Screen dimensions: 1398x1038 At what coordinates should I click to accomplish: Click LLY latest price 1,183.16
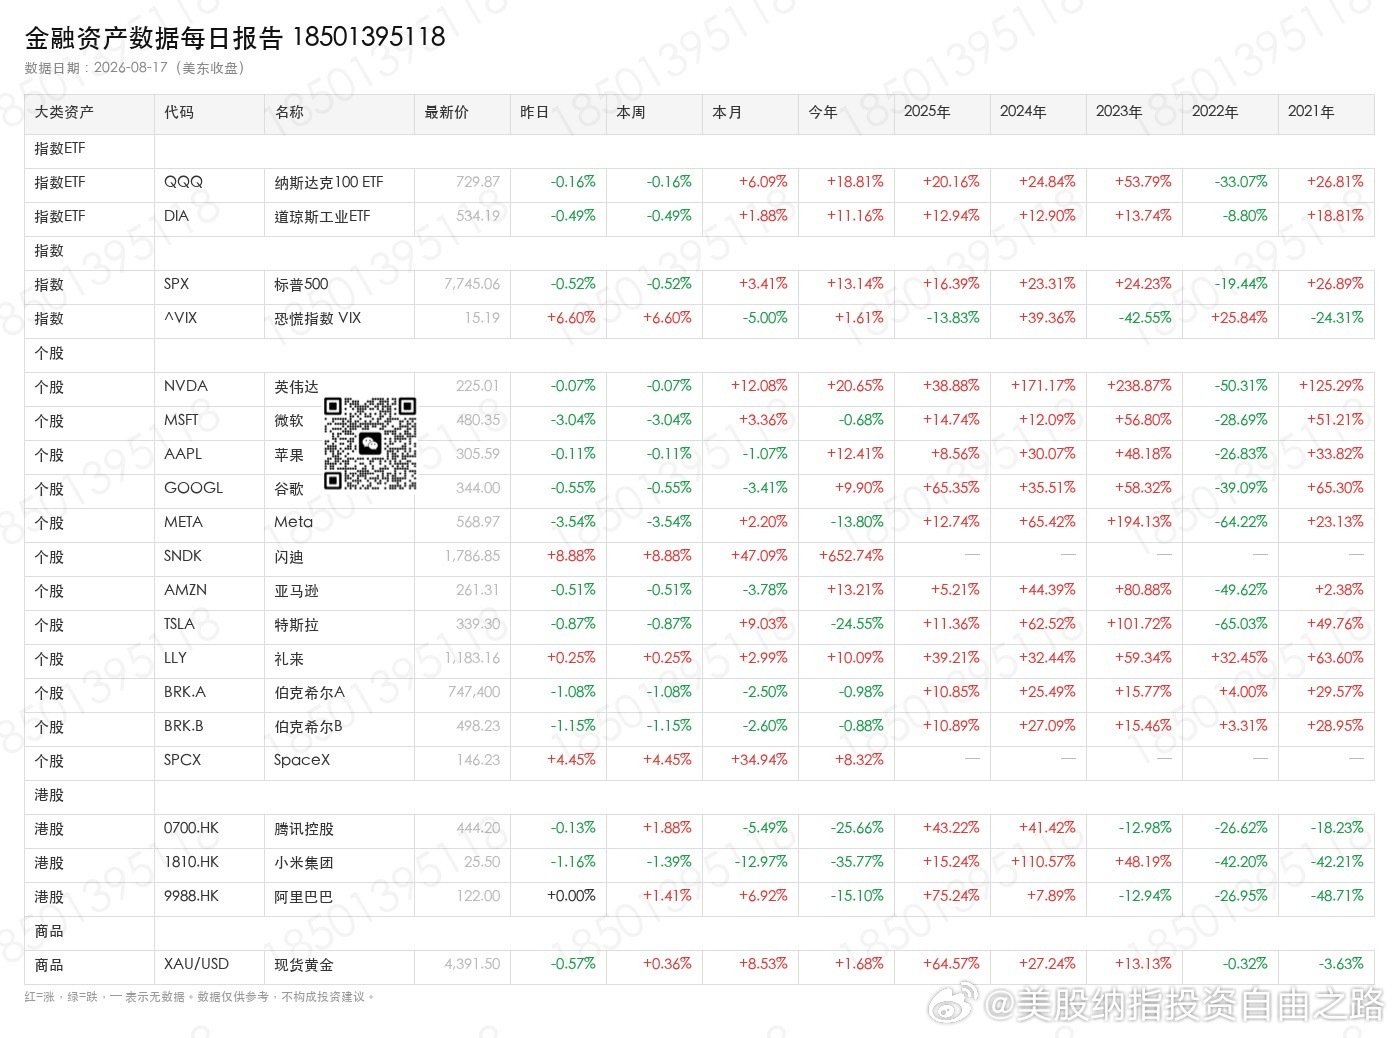473,658
